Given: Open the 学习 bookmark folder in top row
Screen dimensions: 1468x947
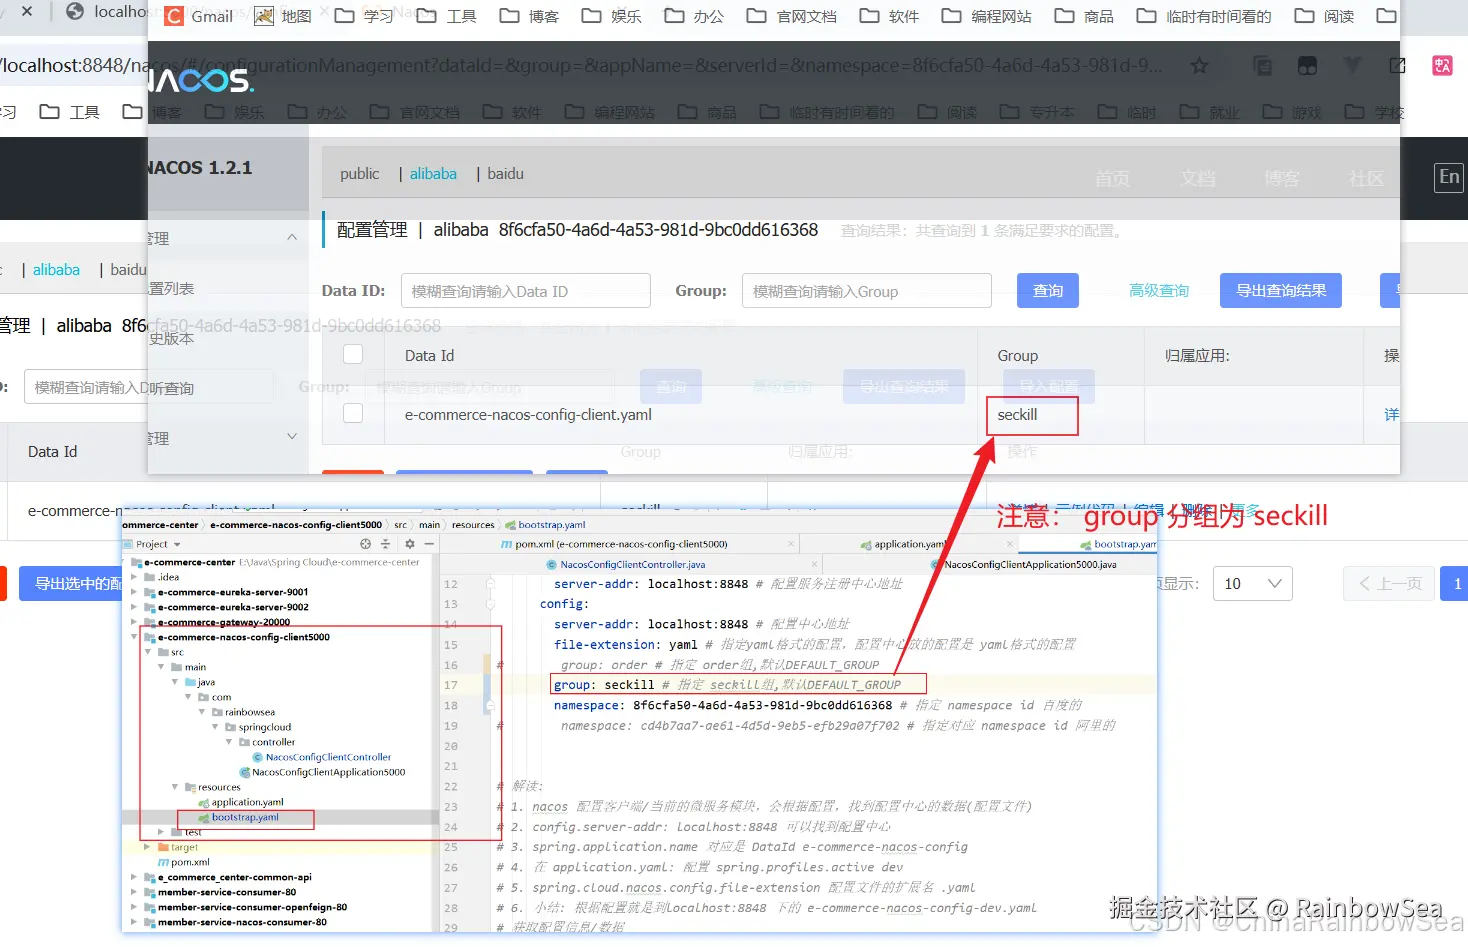Looking at the screenshot, I should (x=364, y=16).
